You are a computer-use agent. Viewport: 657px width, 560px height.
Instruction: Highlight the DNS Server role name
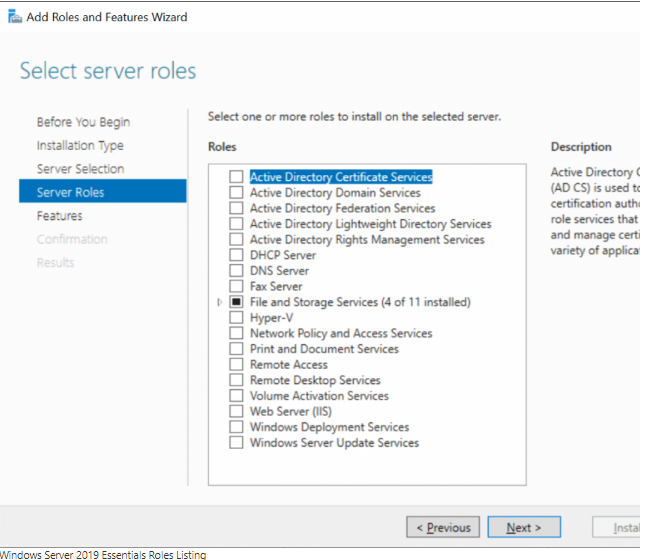[279, 271]
